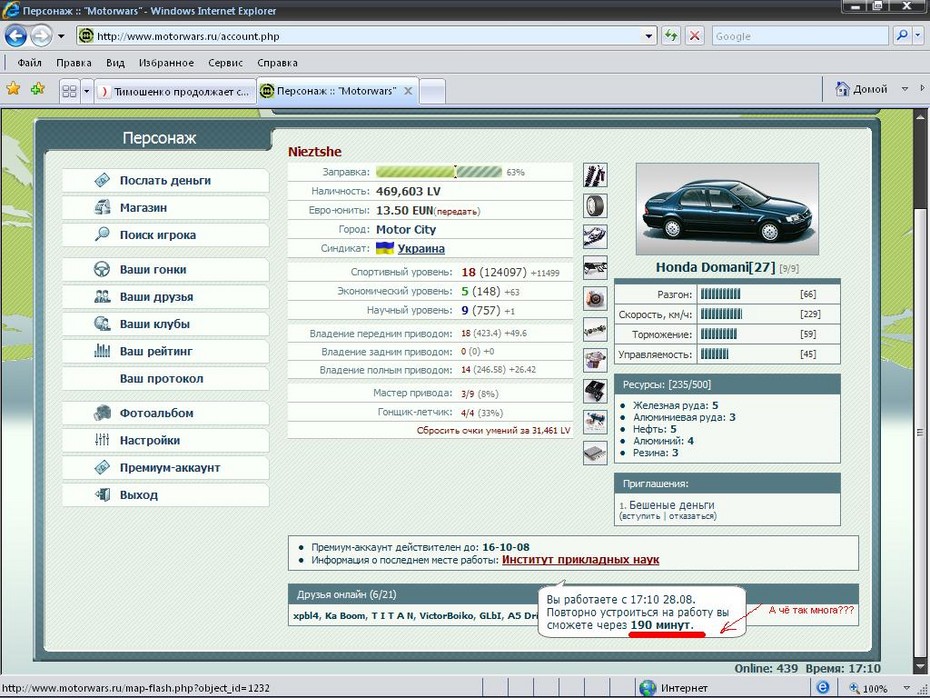Open the black pedal-box part icon
This screenshot has height=698, width=930.
tap(595, 391)
